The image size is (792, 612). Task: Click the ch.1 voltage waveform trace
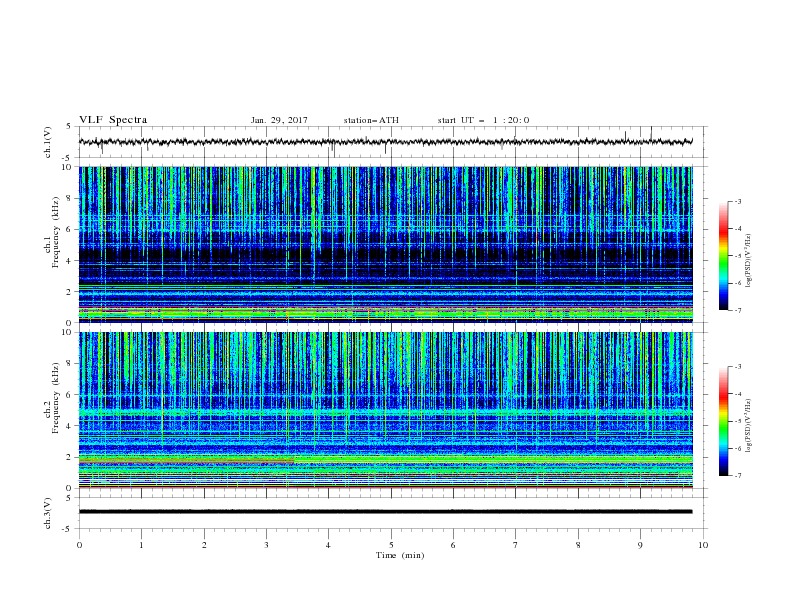click(385, 142)
